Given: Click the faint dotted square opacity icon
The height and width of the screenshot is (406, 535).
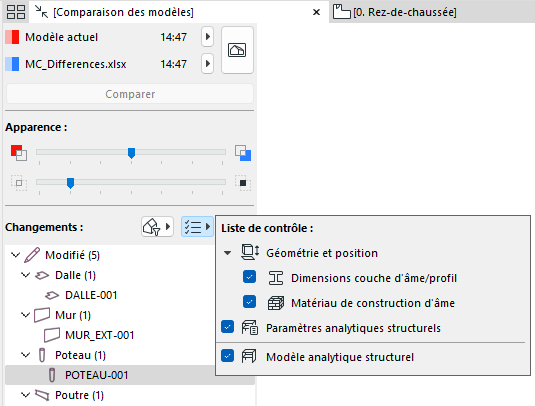Looking at the screenshot, I should click(19, 183).
